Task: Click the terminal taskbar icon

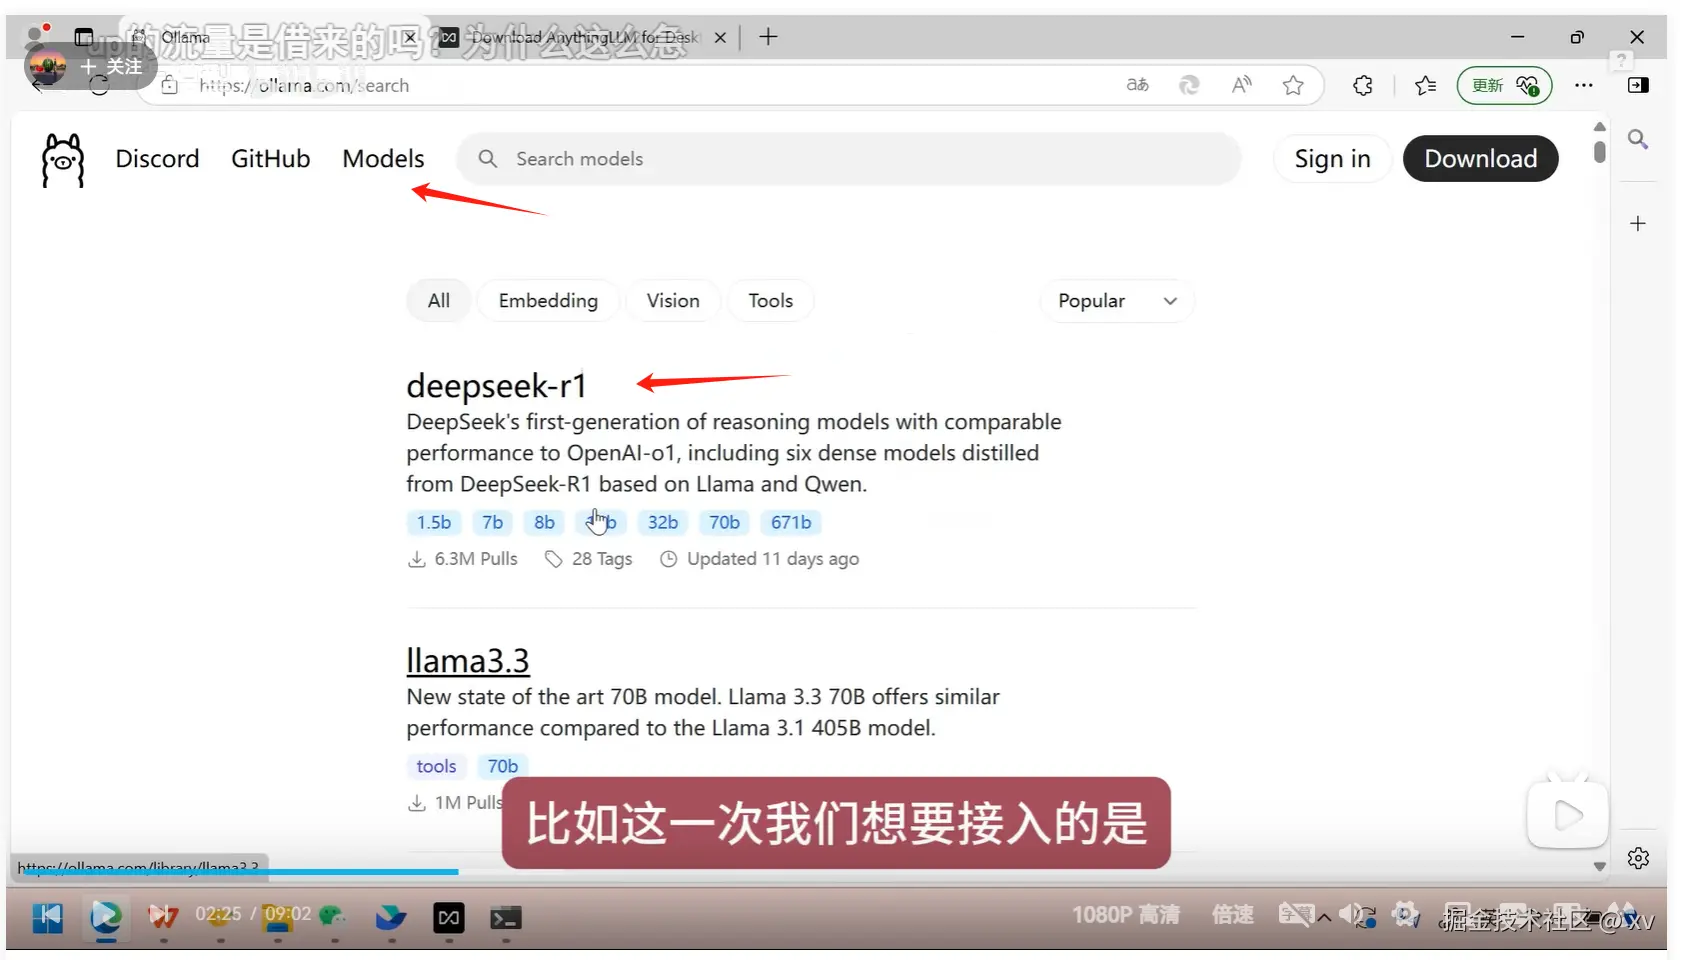Action: tap(506, 918)
